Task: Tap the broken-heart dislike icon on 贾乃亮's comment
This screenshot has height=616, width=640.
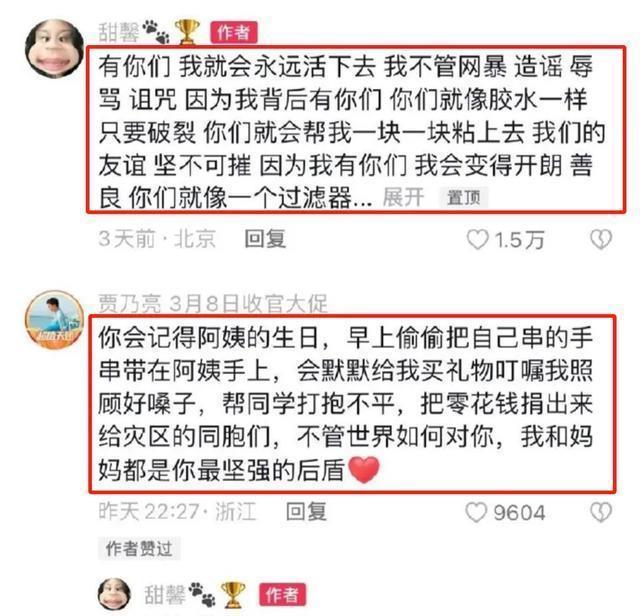Action: point(601,512)
